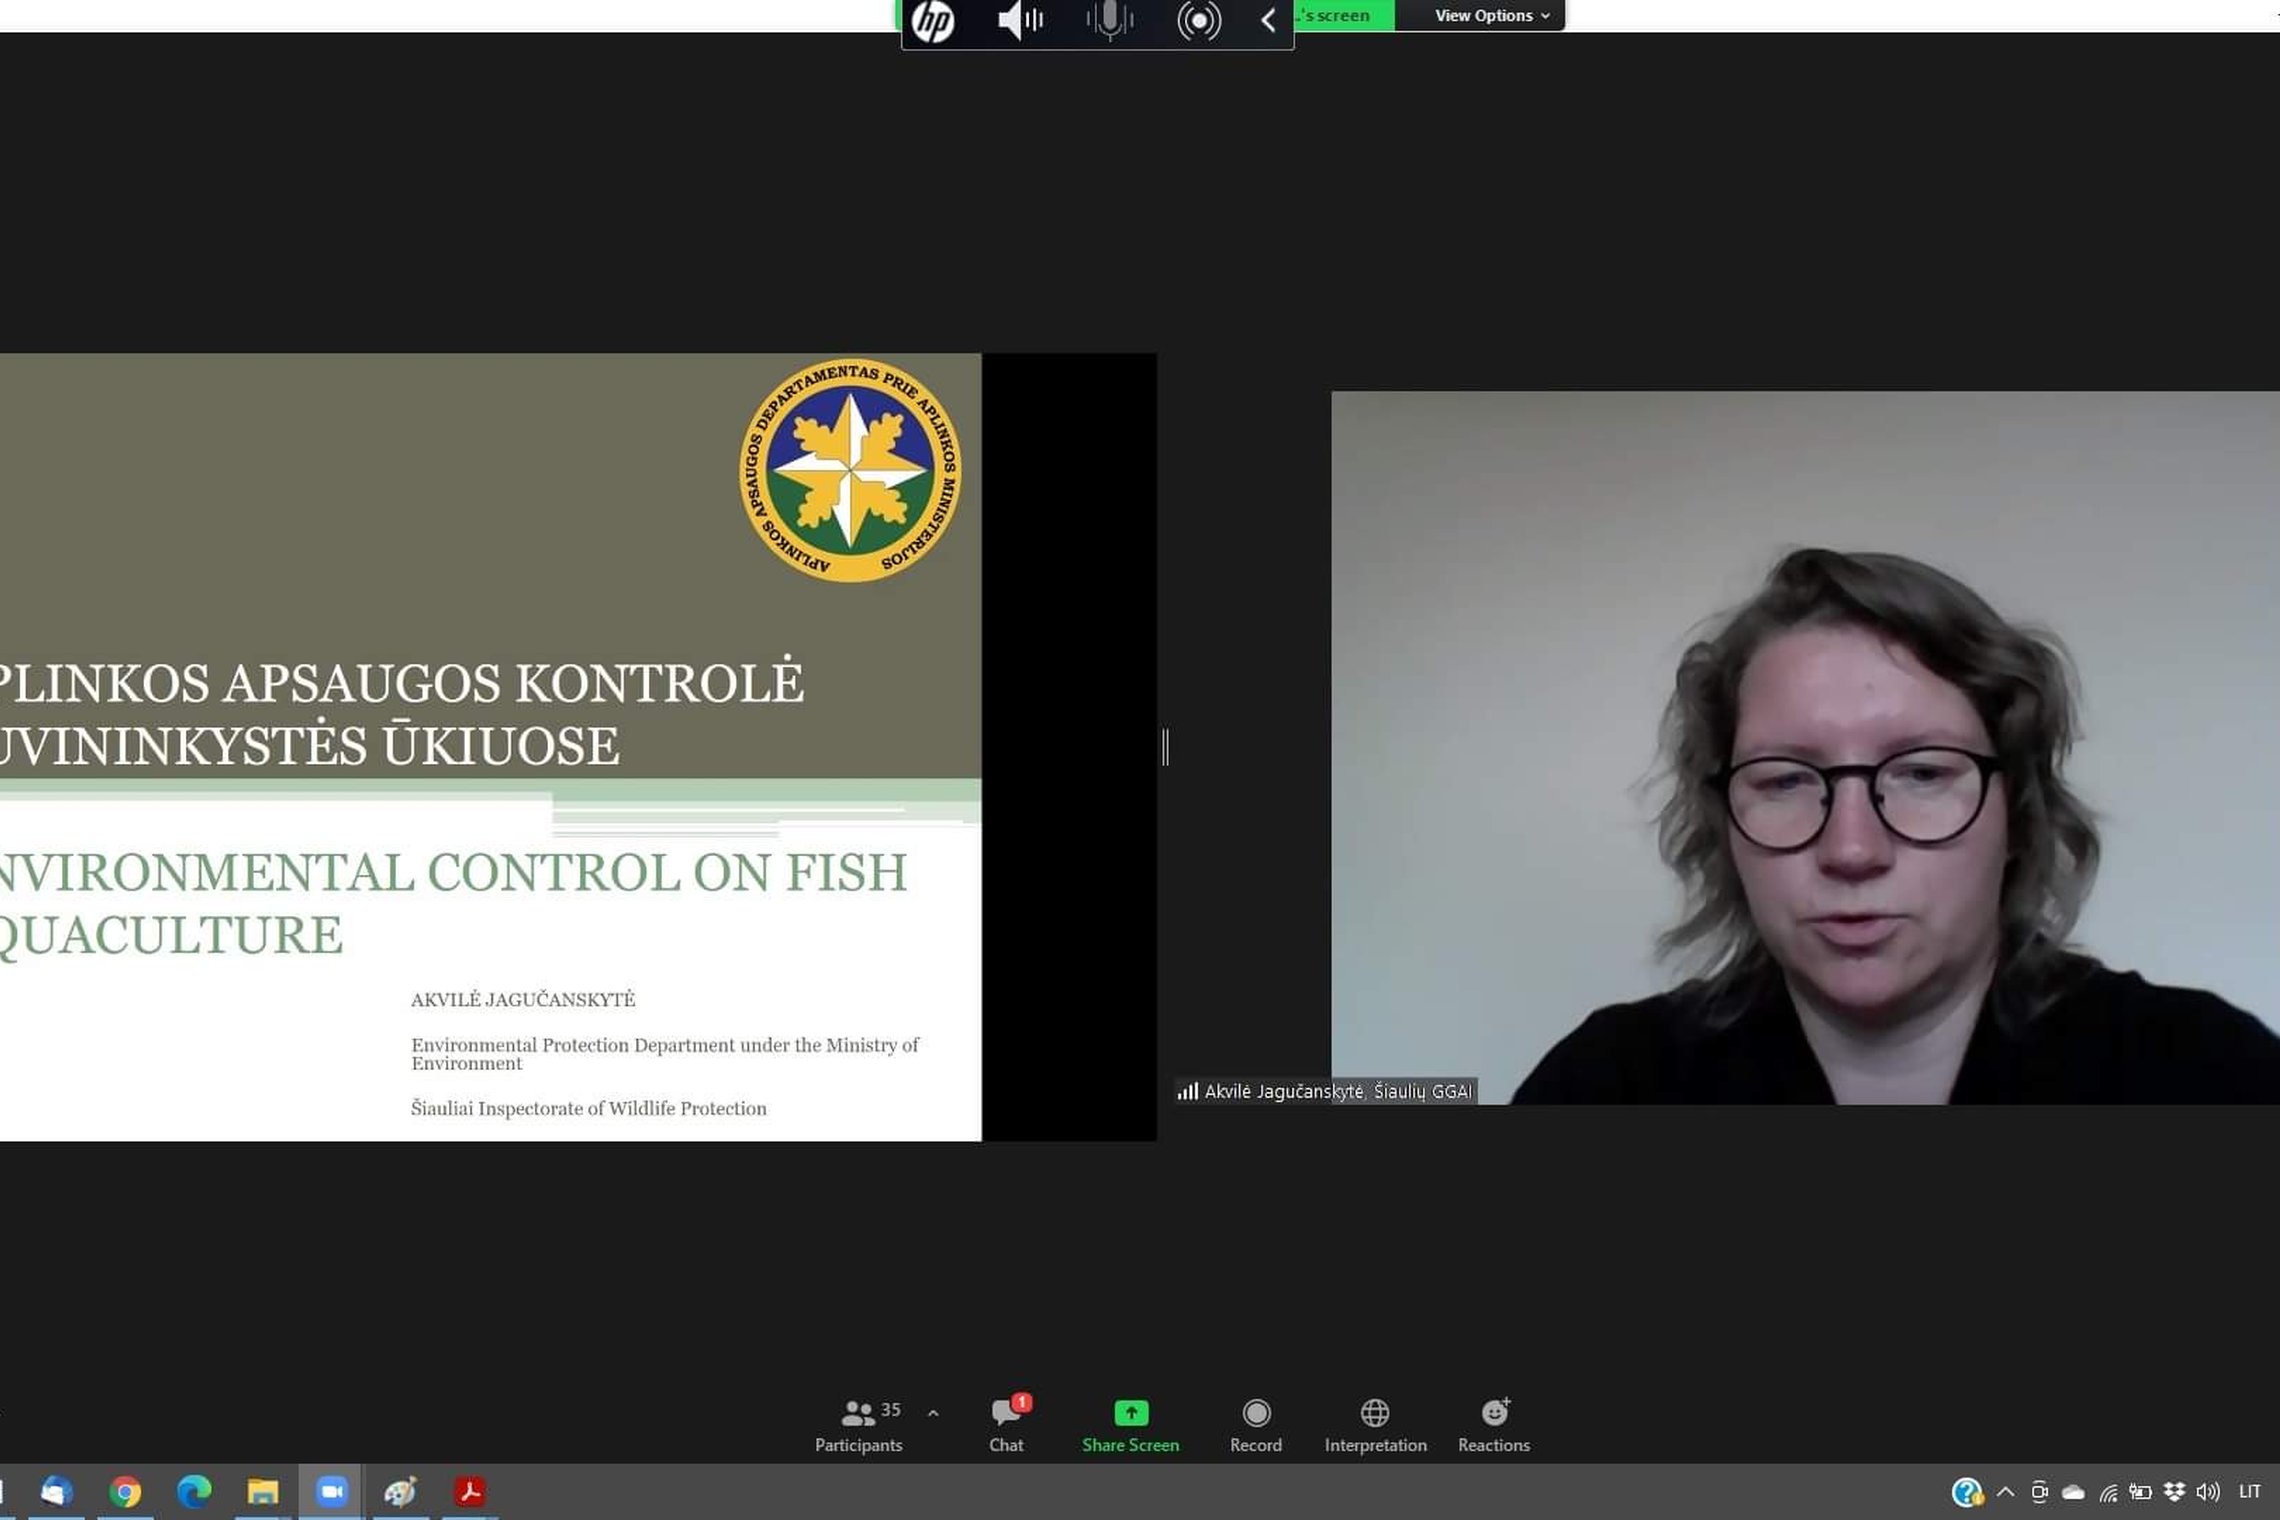The width and height of the screenshot is (2280, 1520).
Task: Open Google Chrome from the taskbar
Action: pos(125,1492)
